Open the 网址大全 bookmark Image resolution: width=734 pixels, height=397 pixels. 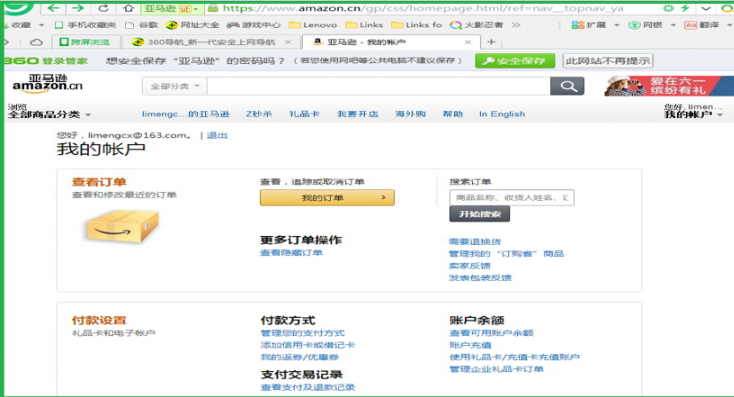click(x=192, y=25)
